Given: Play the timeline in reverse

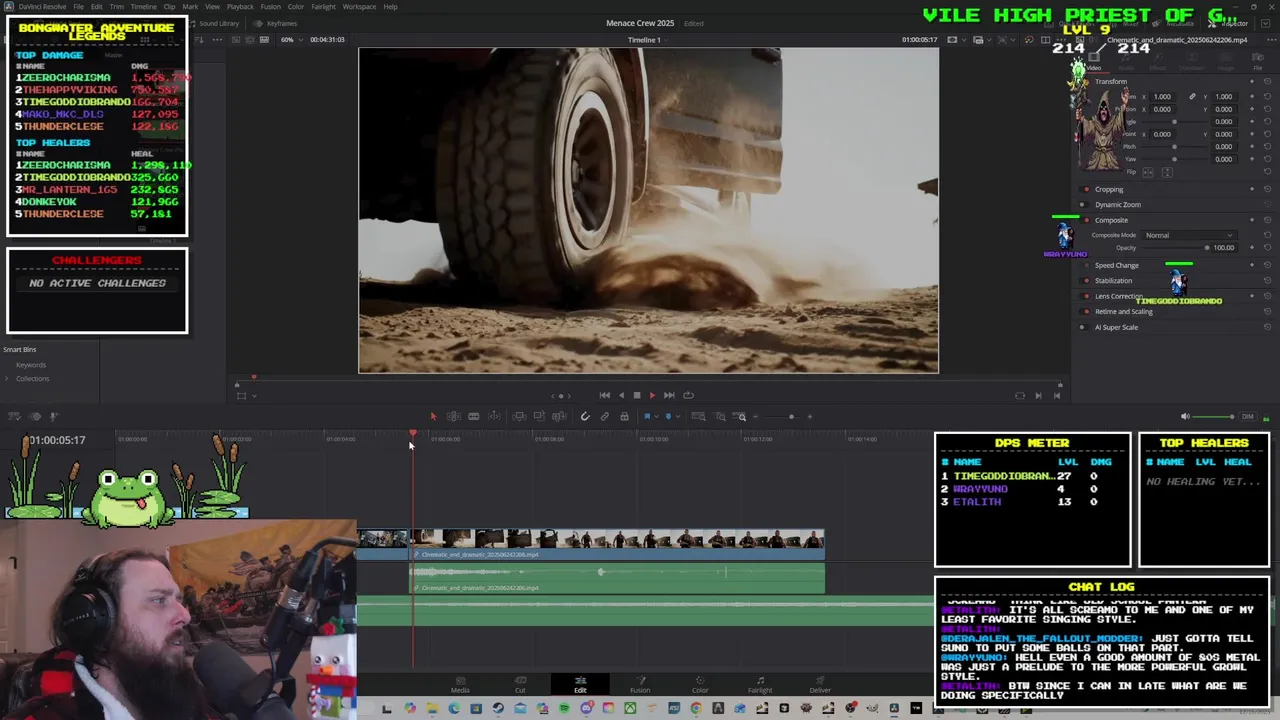Looking at the screenshot, I should (621, 395).
